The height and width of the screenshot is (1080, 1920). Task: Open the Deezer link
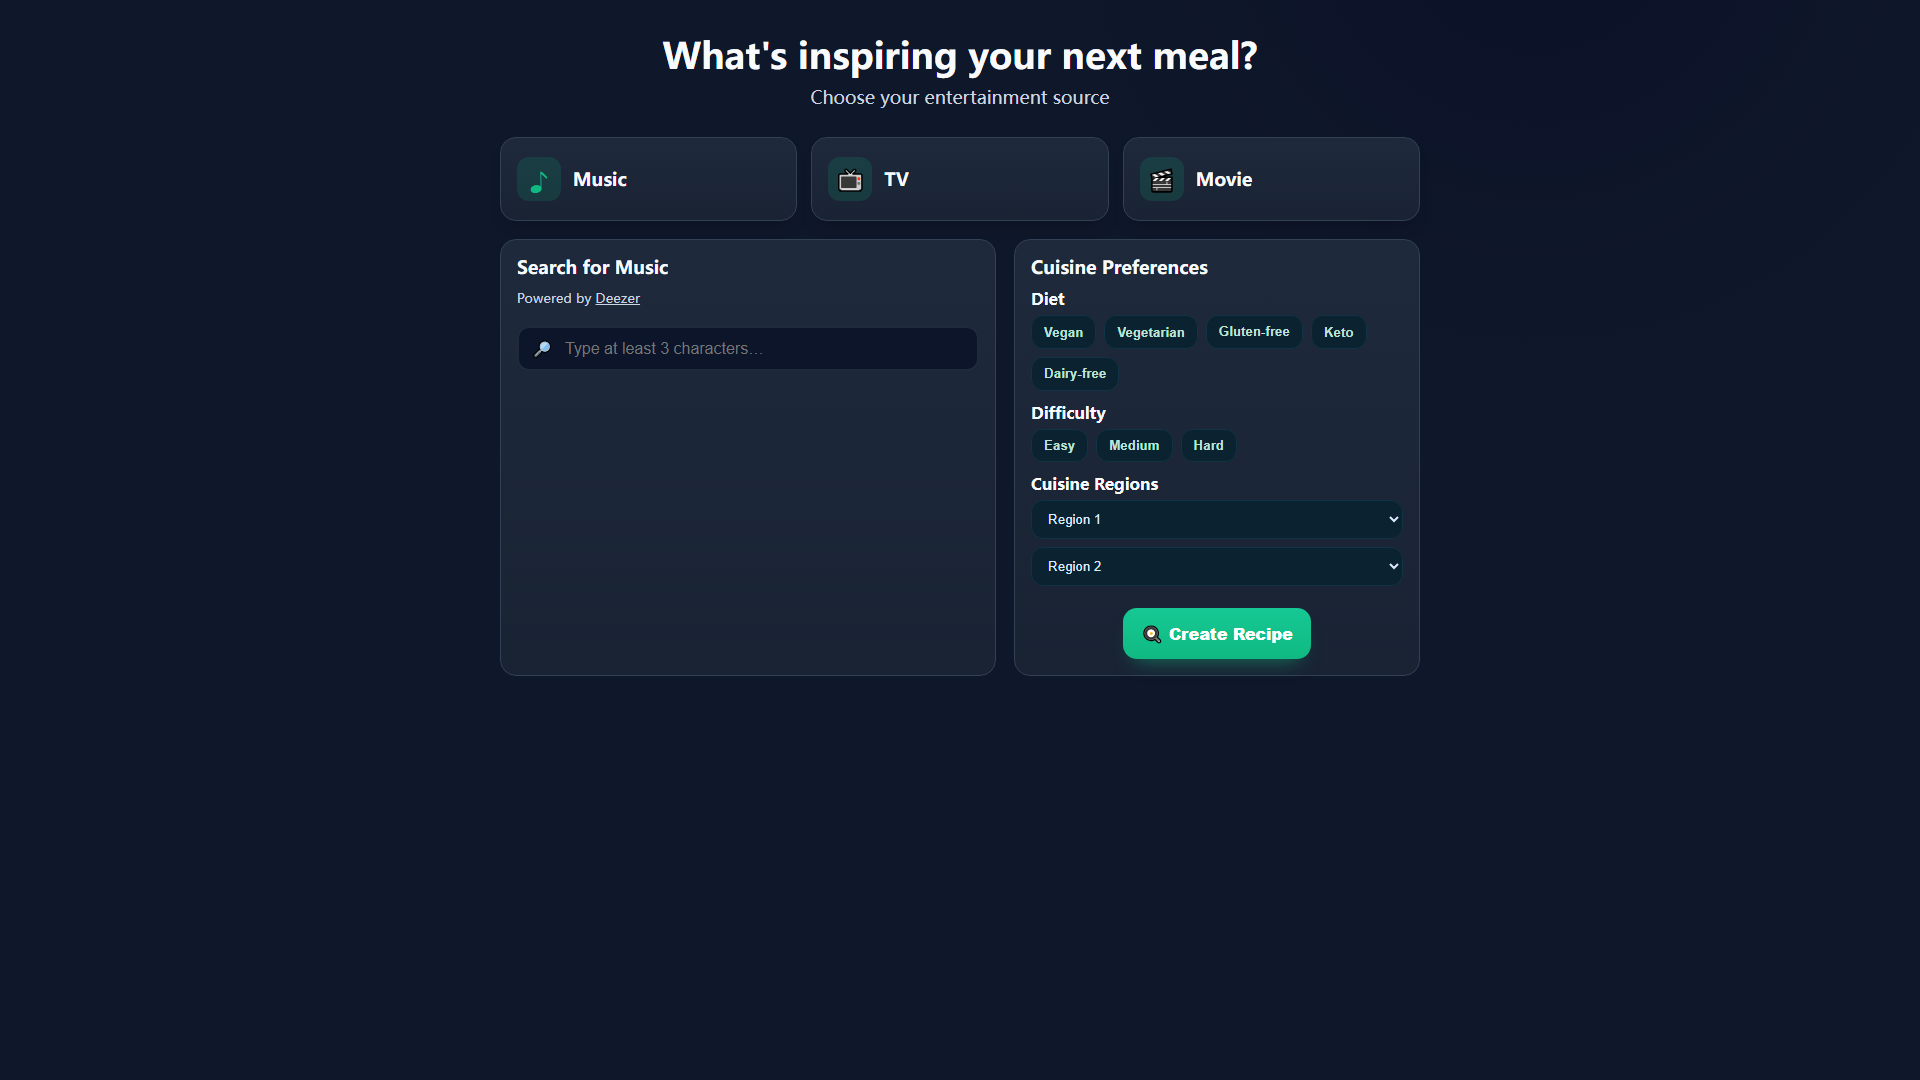pyautogui.click(x=617, y=298)
